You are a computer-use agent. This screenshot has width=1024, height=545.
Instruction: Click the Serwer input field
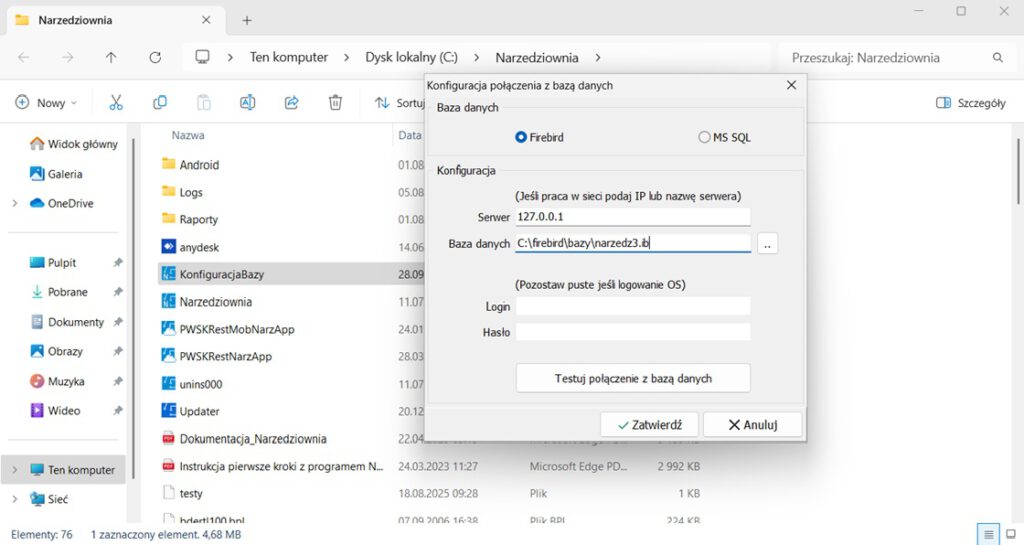coord(632,217)
